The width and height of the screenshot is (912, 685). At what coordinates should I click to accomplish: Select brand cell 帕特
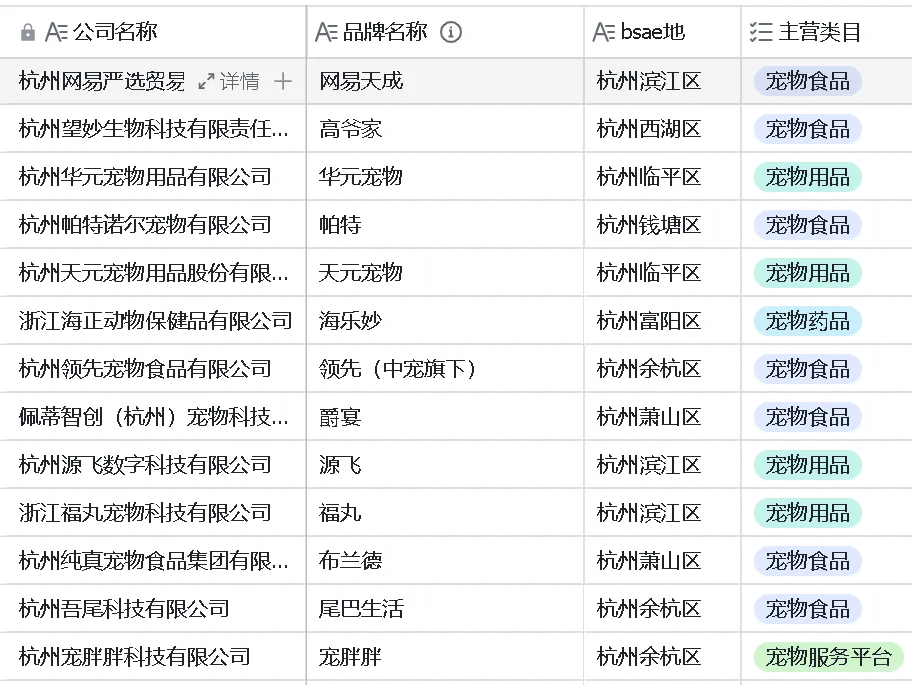(445, 225)
